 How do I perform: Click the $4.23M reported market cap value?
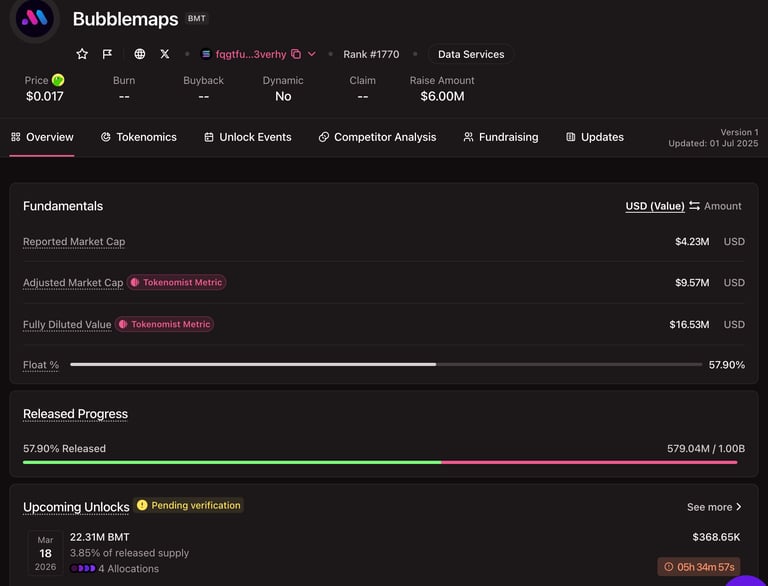(692, 242)
